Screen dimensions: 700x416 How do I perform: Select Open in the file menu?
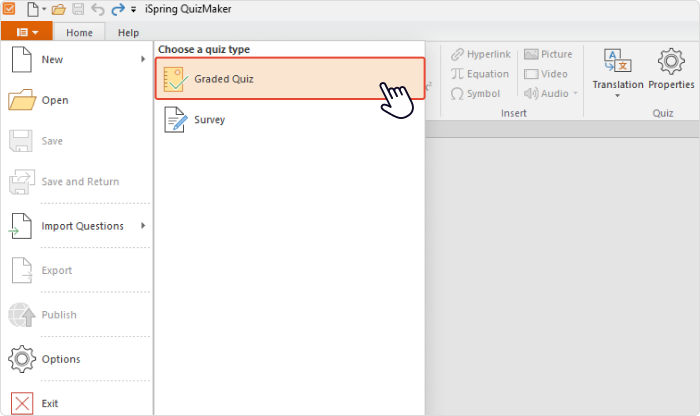(77, 100)
